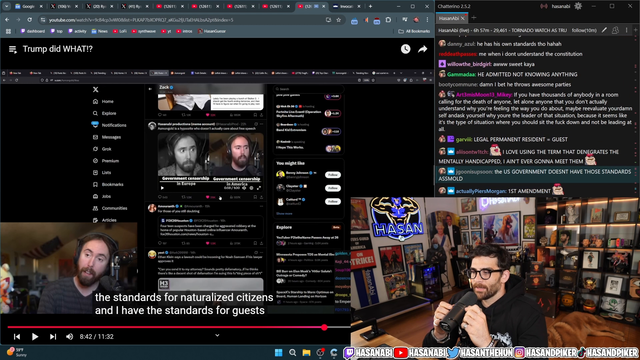Skip to previous video in playlist
This screenshot has width=640, height=360.
click(17, 336)
